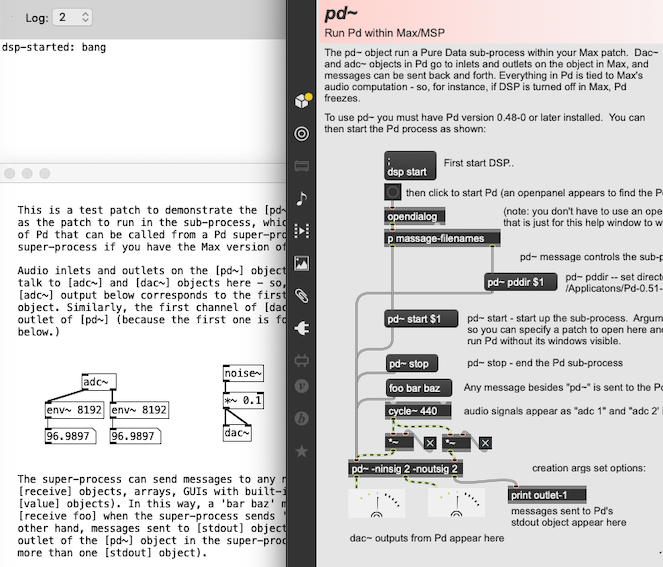Select the right *~ multiply object in Max patch
The width and height of the screenshot is (663, 567).
(456, 442)
